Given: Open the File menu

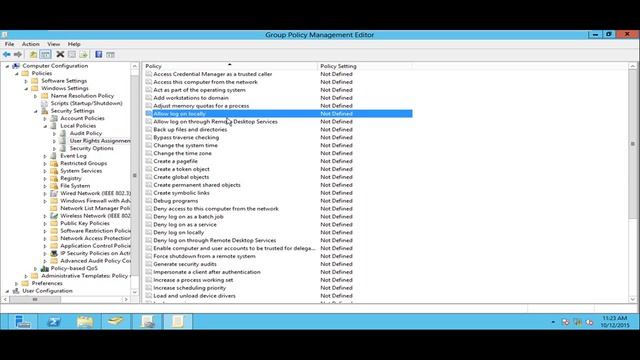Looking at the screenshot, I should tap(9, 44).
